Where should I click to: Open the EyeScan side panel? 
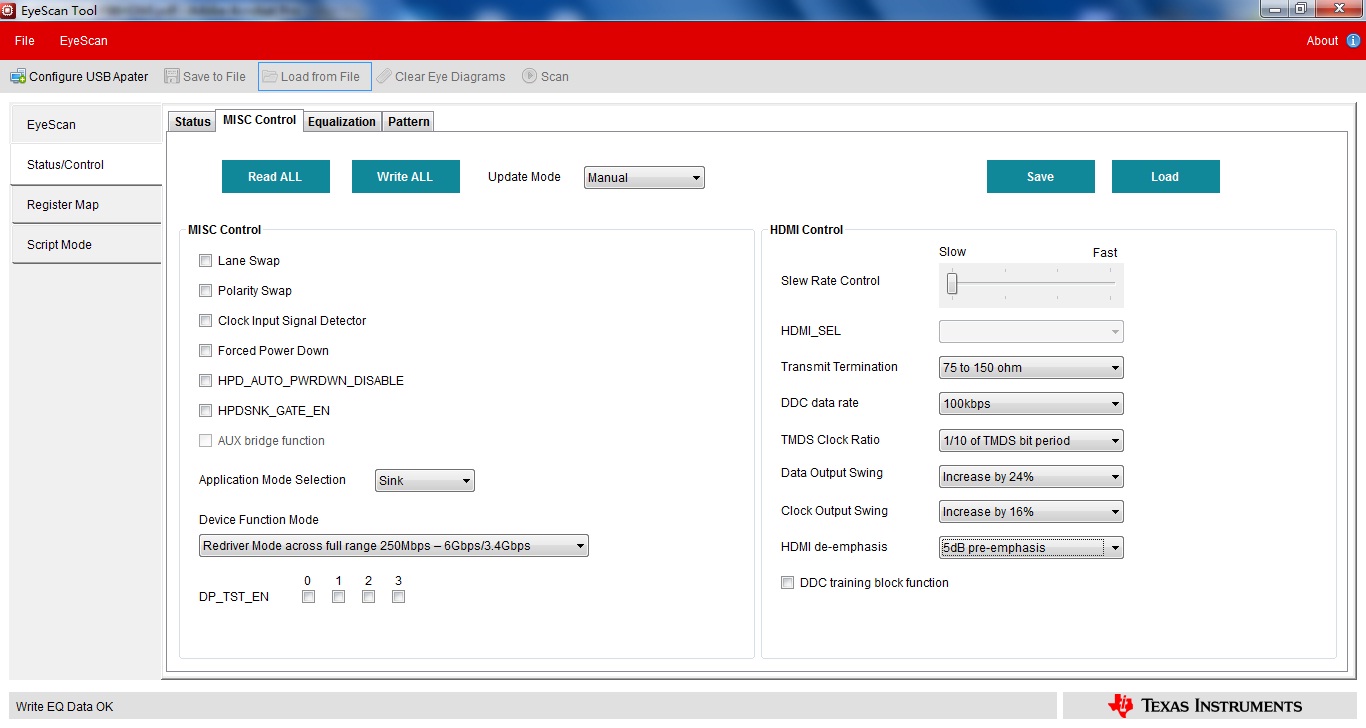coord(86,125)
